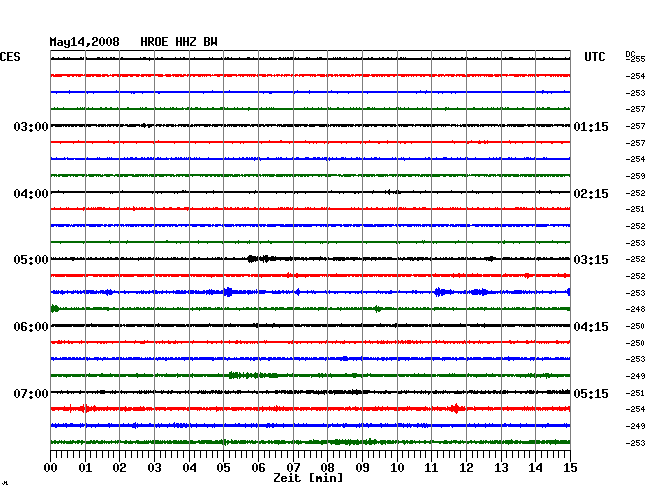Click the small event on 02:15 black trace
Image resolution: width=650 pixels, height=494 pixels.
coord(392,192)
